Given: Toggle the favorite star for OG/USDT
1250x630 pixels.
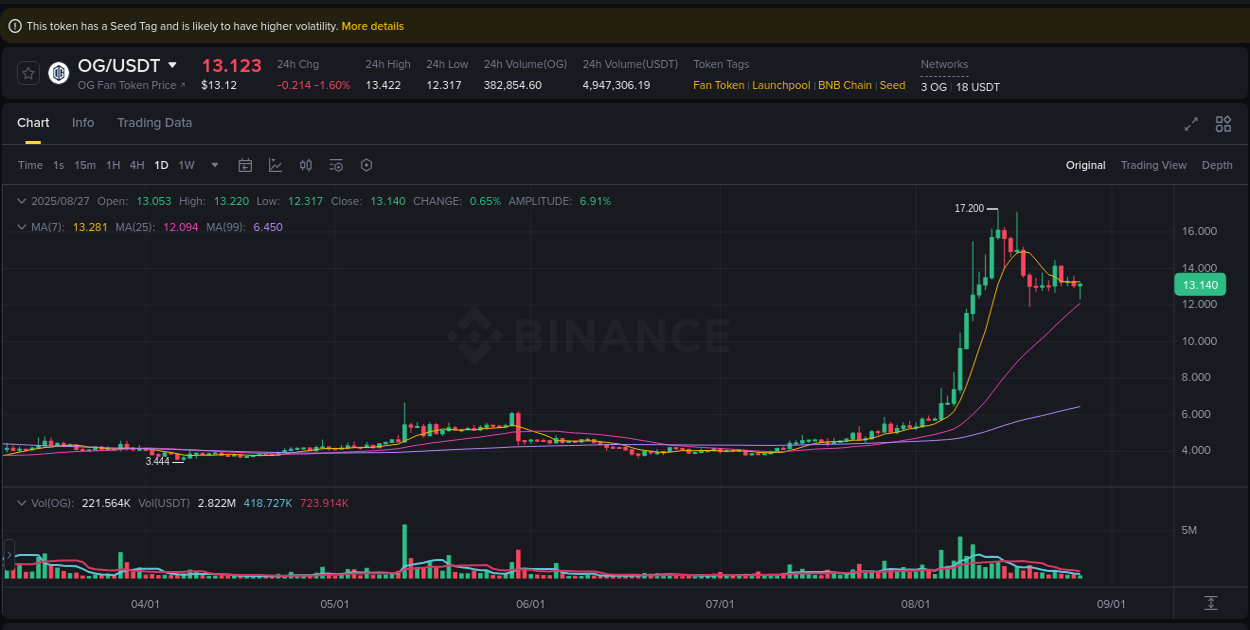Looking at the screenshot, I should coord(27,72).
